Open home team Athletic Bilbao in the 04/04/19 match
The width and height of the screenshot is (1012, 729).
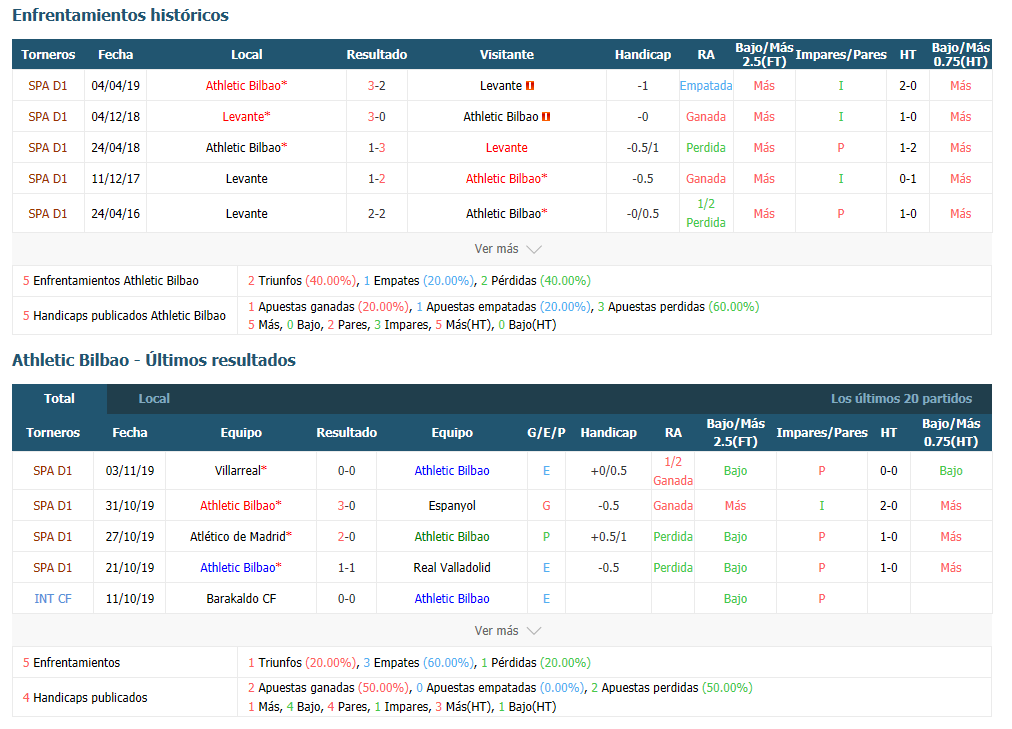[x=247, y=86]
